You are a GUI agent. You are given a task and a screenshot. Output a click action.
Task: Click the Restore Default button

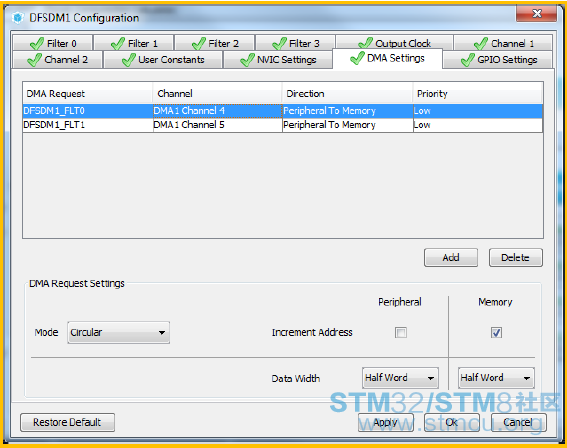[x=68, y=422]
